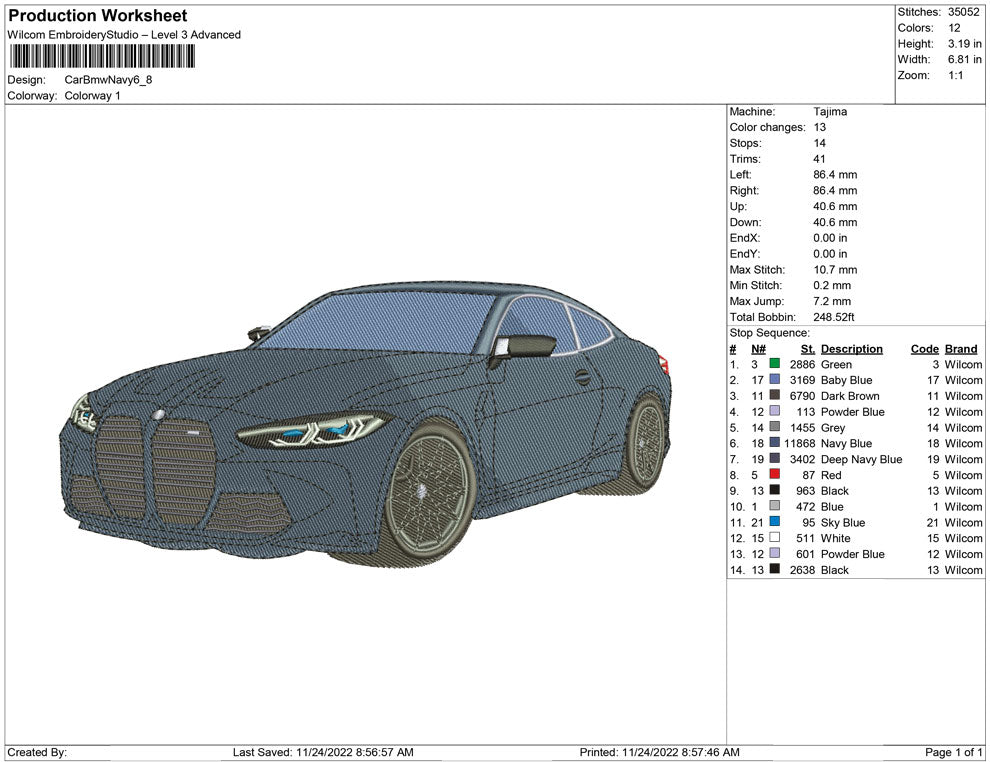
Task: Click the Production Worksheet title
Action: click(98, 16)
